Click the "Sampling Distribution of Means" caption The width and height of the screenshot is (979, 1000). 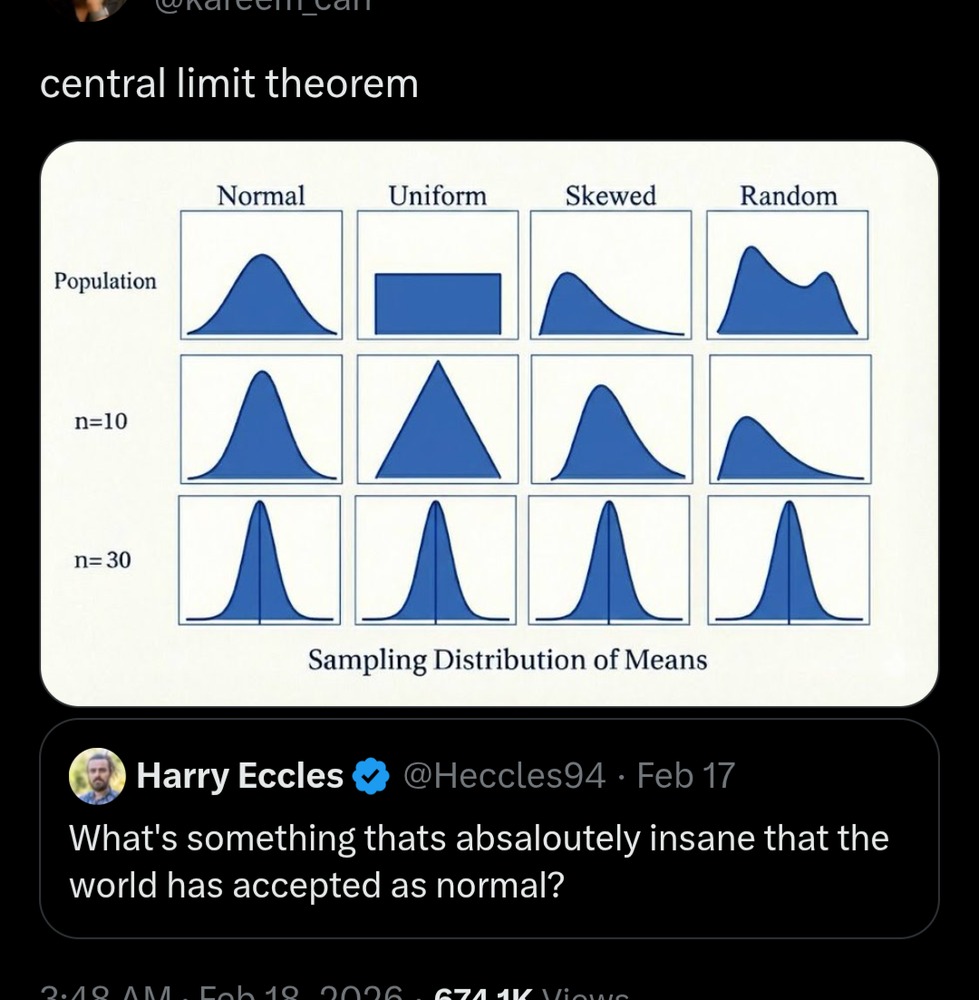pyautogui.click(x=507, y=661)
